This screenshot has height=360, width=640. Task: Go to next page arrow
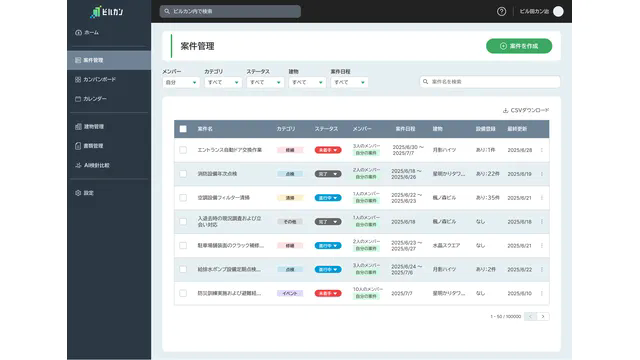click(x=543, y=316)
